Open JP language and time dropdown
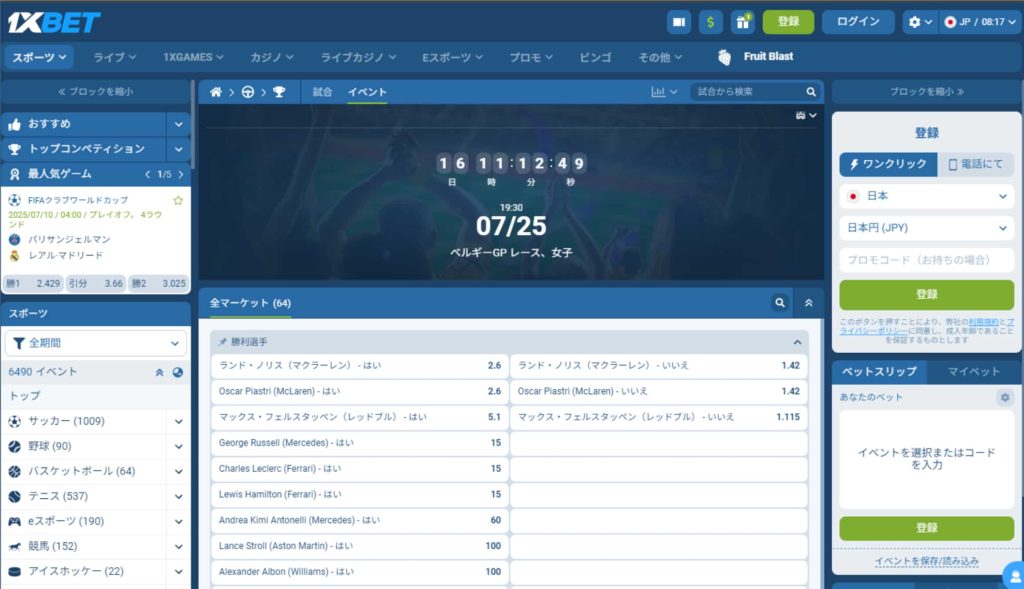 point(980,22)
